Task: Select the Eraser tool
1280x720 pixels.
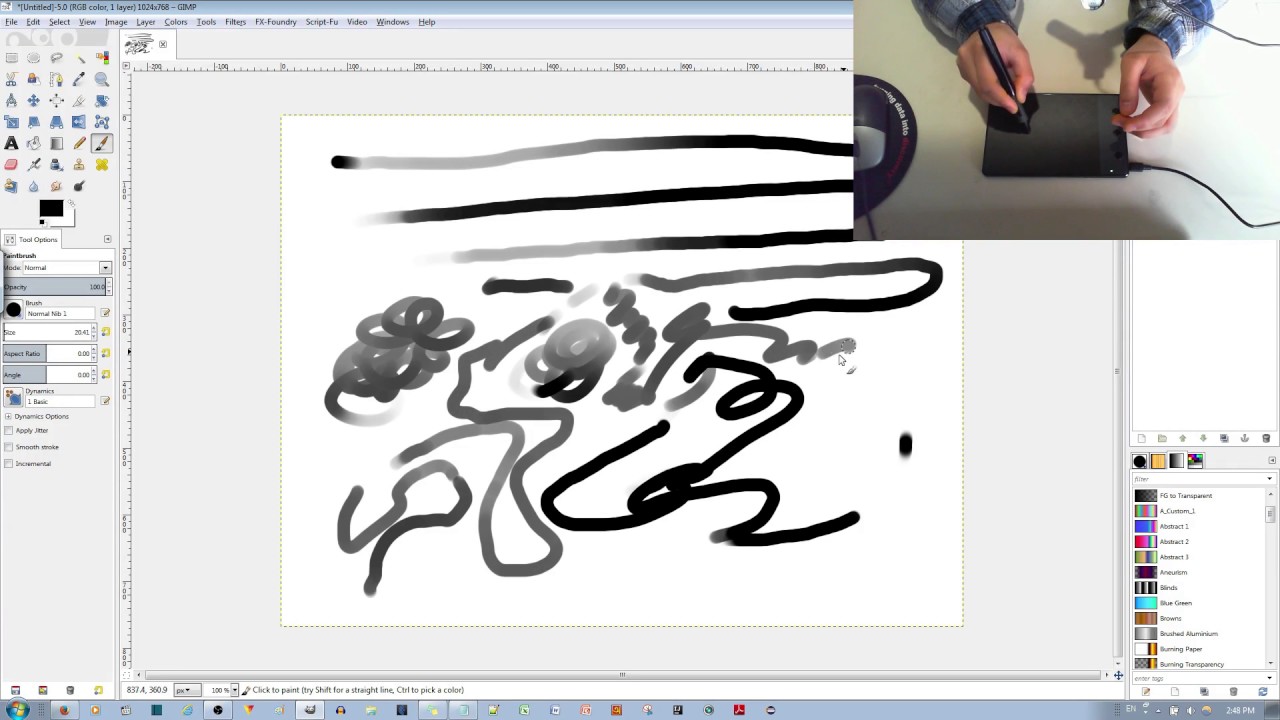Action: (11, 164)
